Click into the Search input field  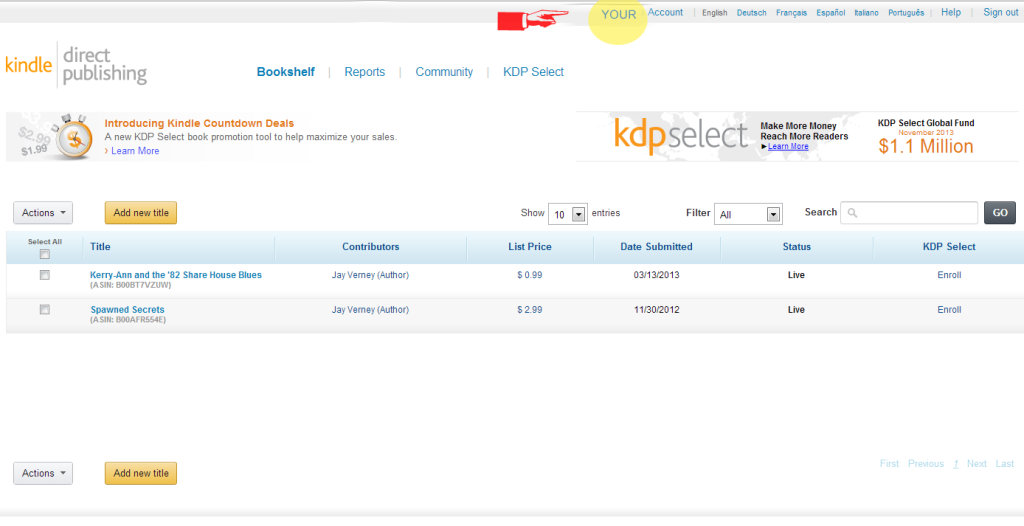(x=909, y=213)
